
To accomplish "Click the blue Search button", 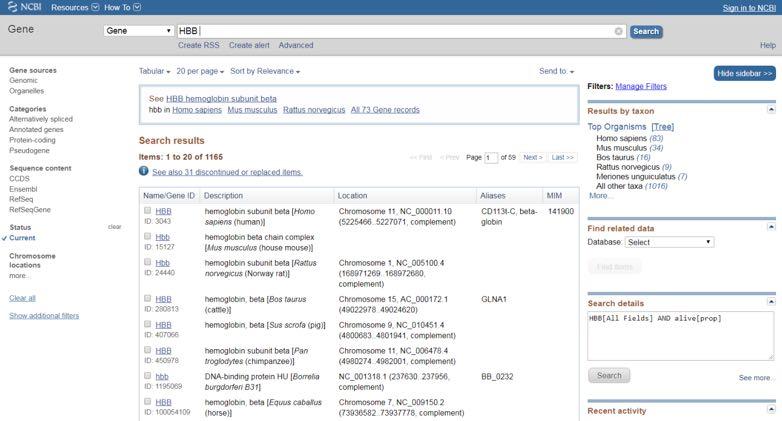I will [646, 31].
